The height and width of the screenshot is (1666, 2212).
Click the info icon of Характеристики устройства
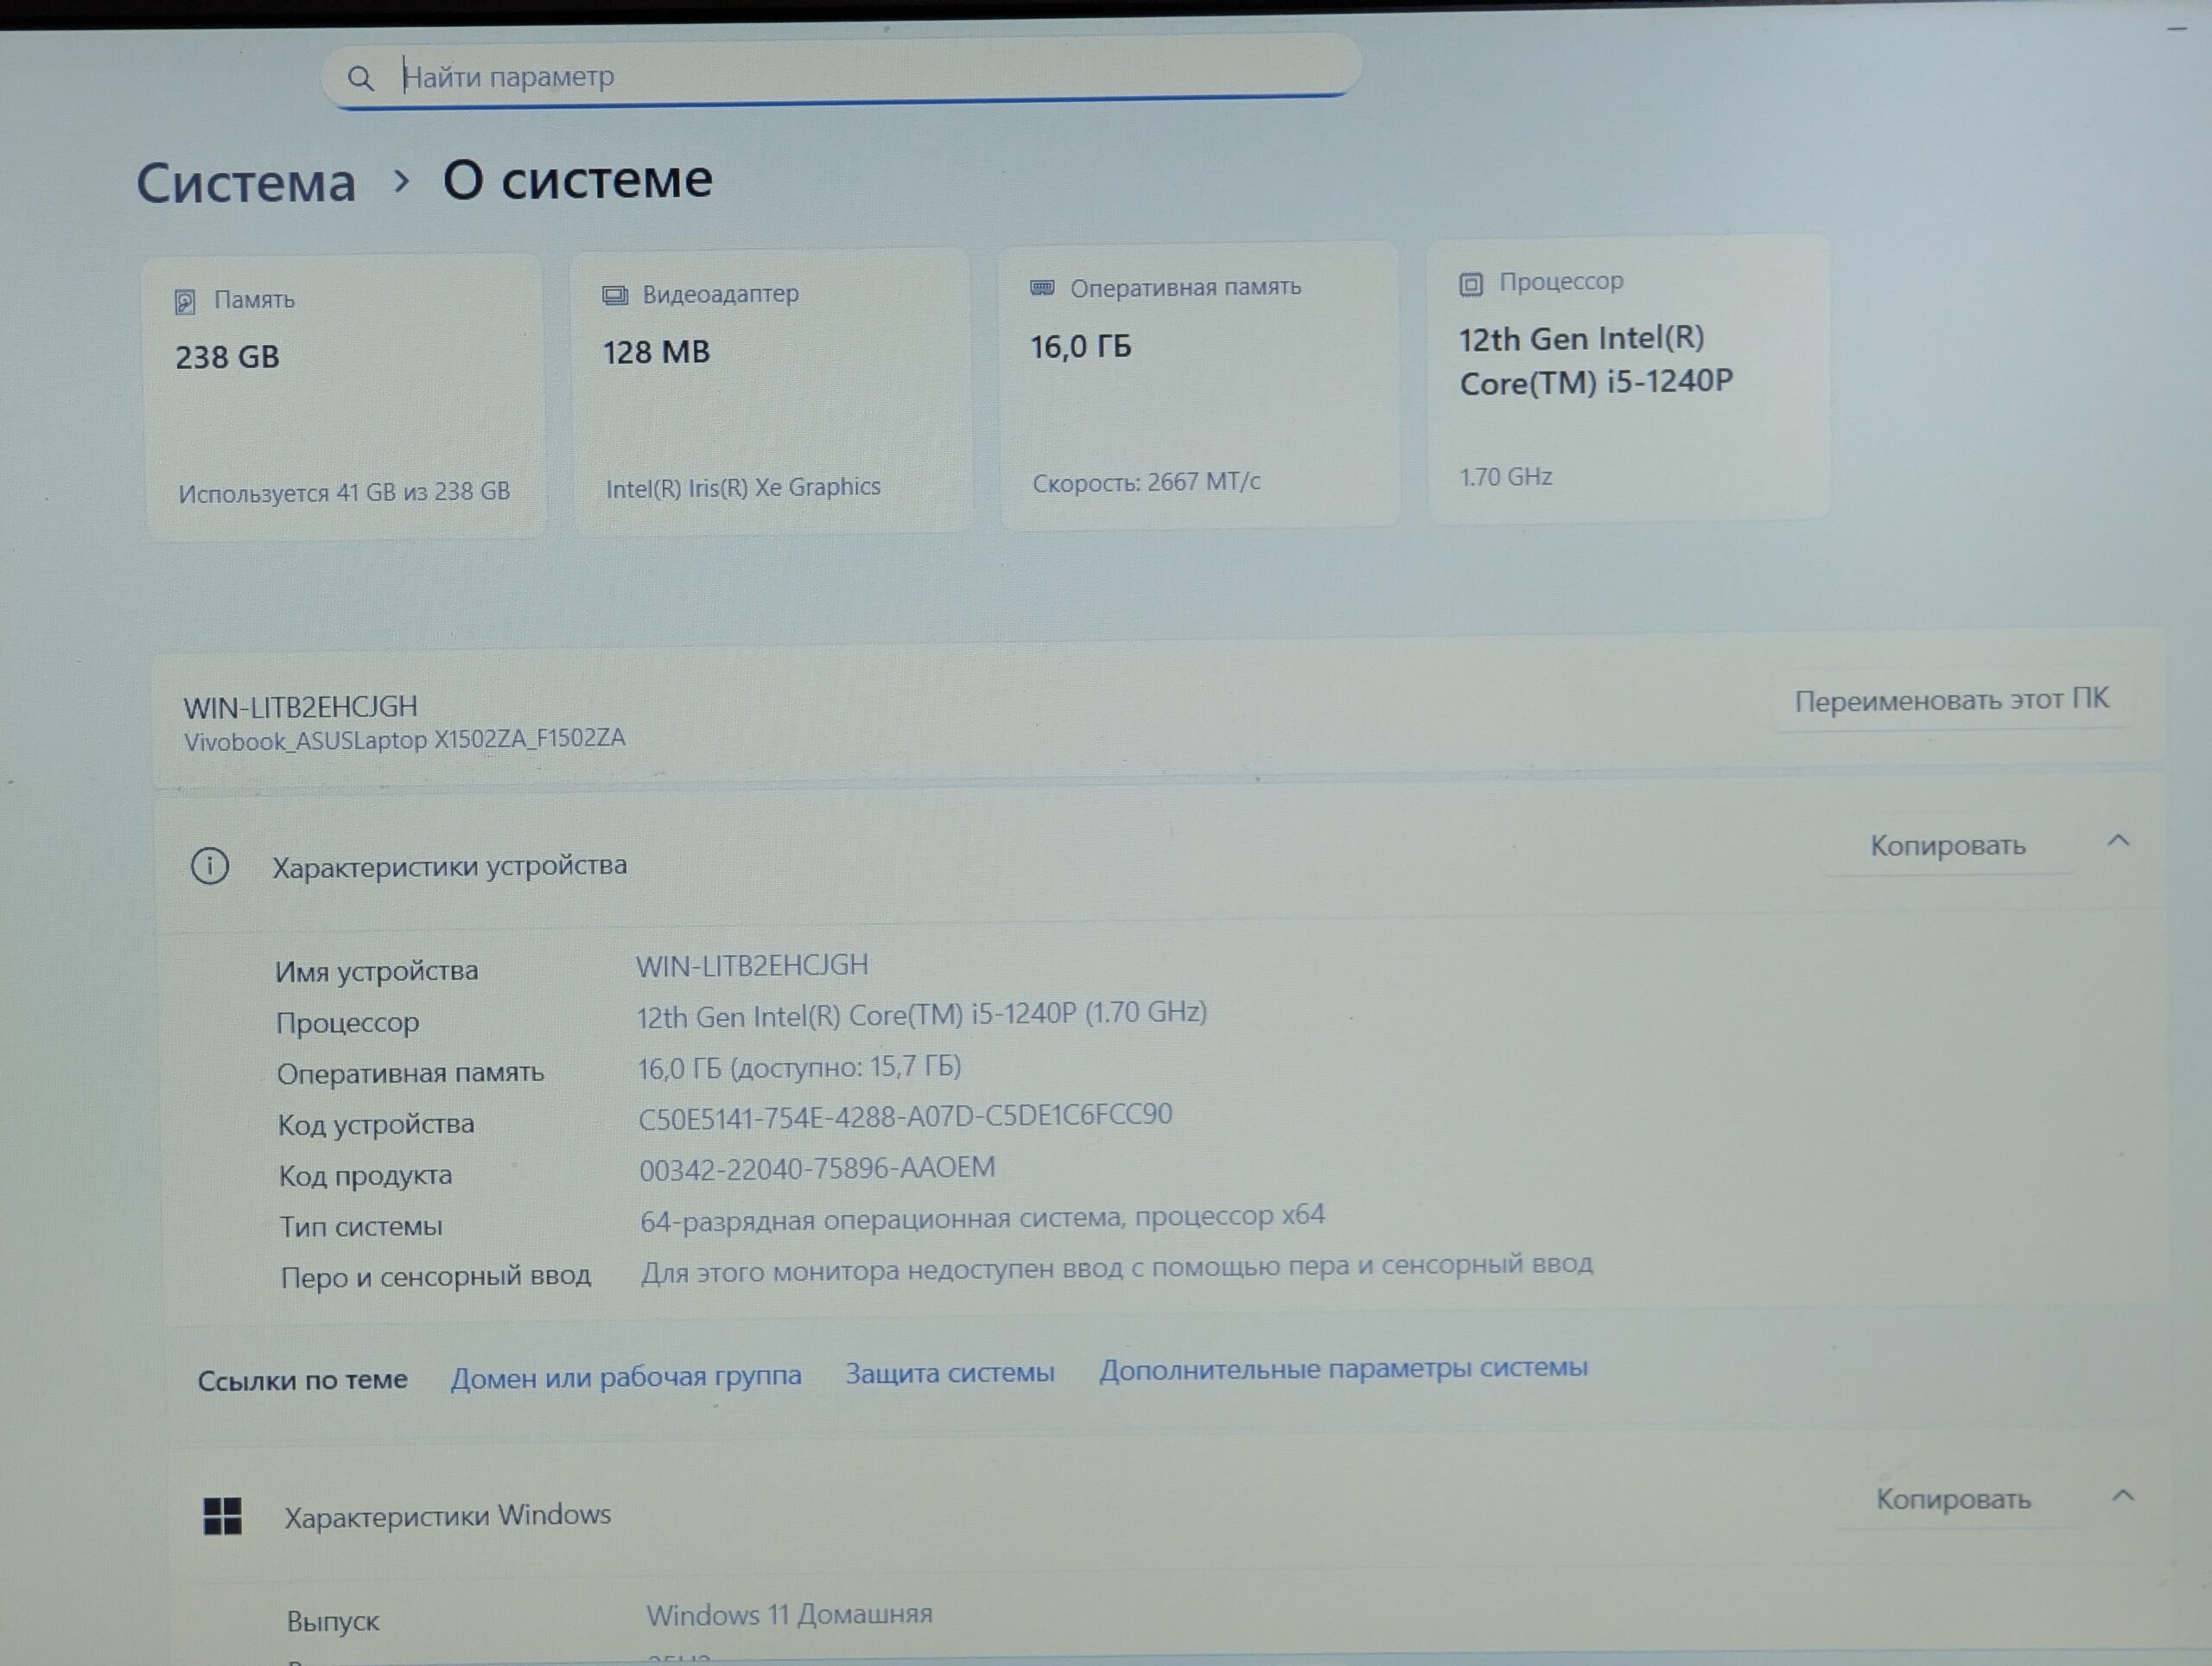point(210,866)
